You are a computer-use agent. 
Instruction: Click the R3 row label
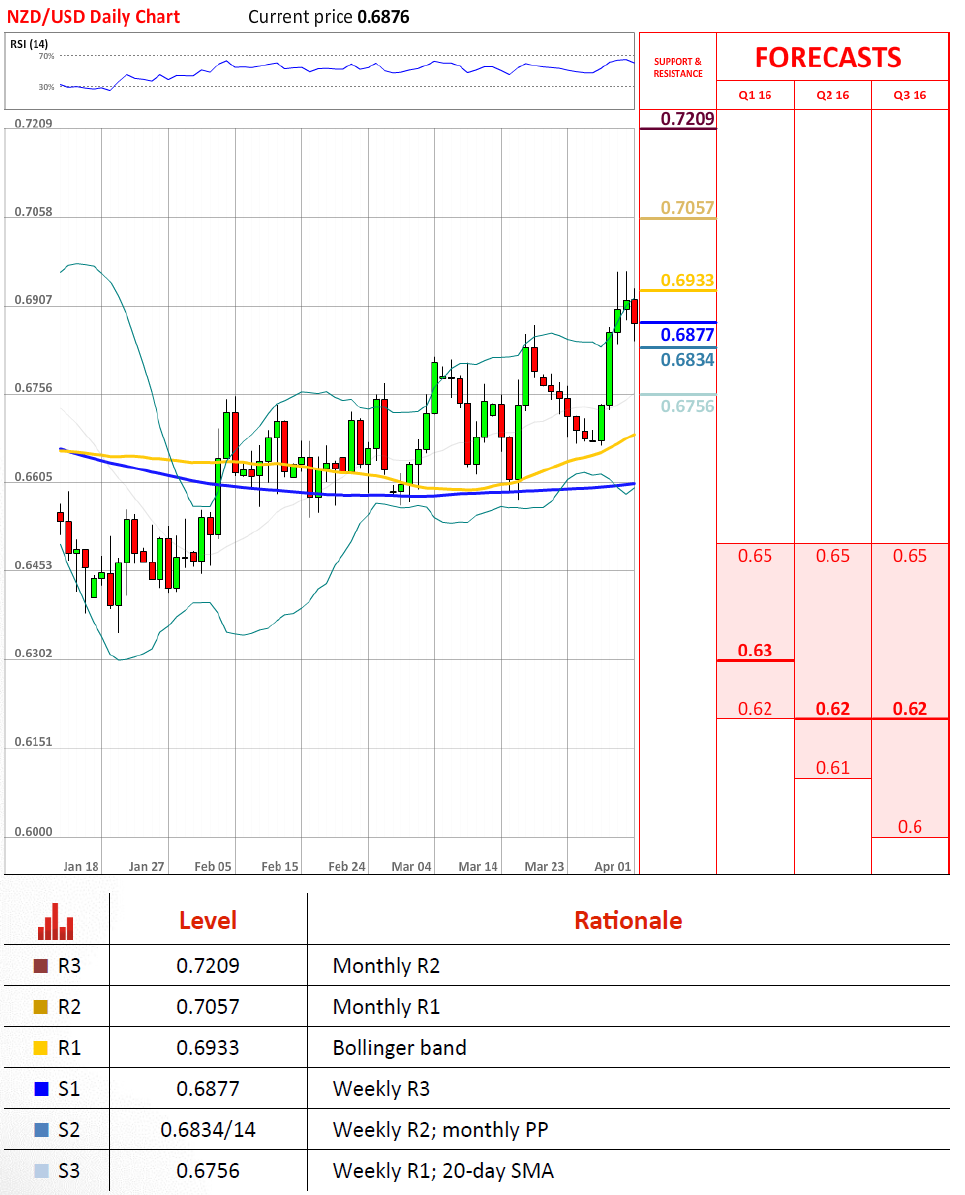[69, 966]
